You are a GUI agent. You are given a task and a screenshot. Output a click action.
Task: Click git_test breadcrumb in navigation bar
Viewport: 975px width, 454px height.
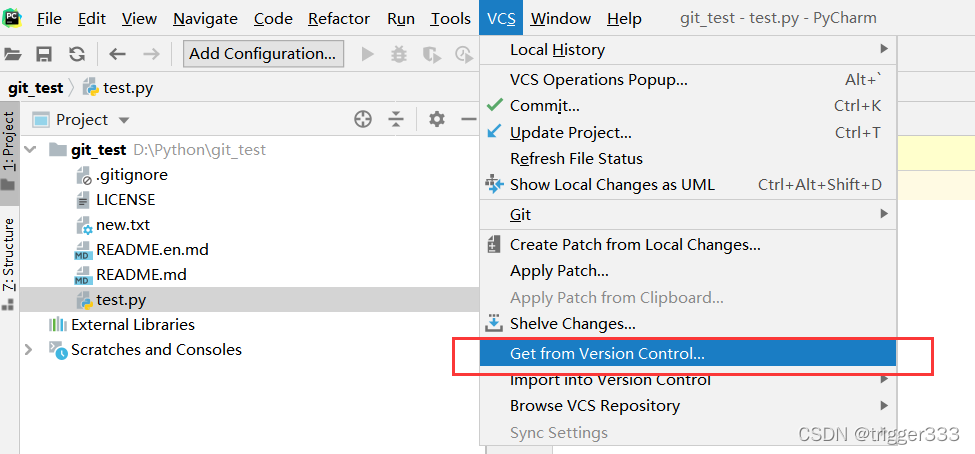[35, 88]
